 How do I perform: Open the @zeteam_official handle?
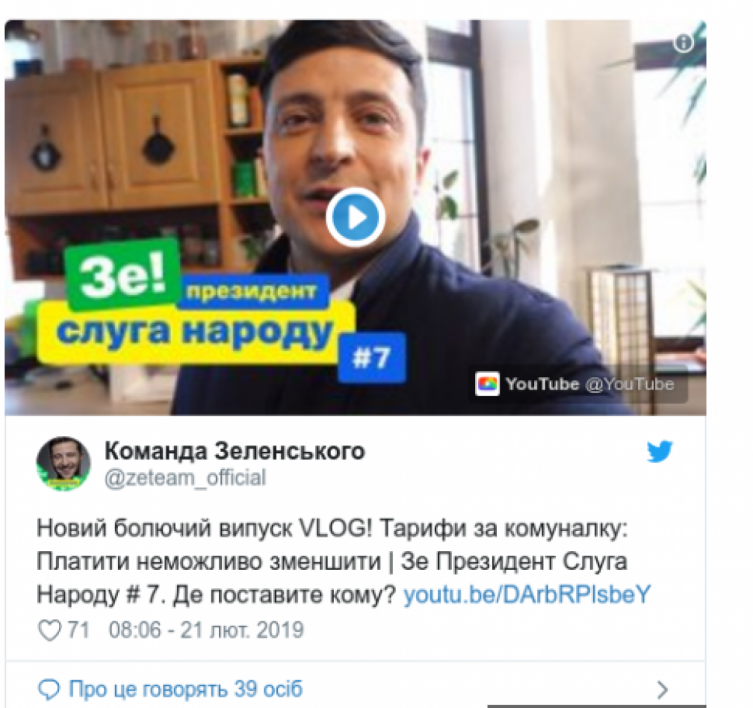(x=185, y=478)
